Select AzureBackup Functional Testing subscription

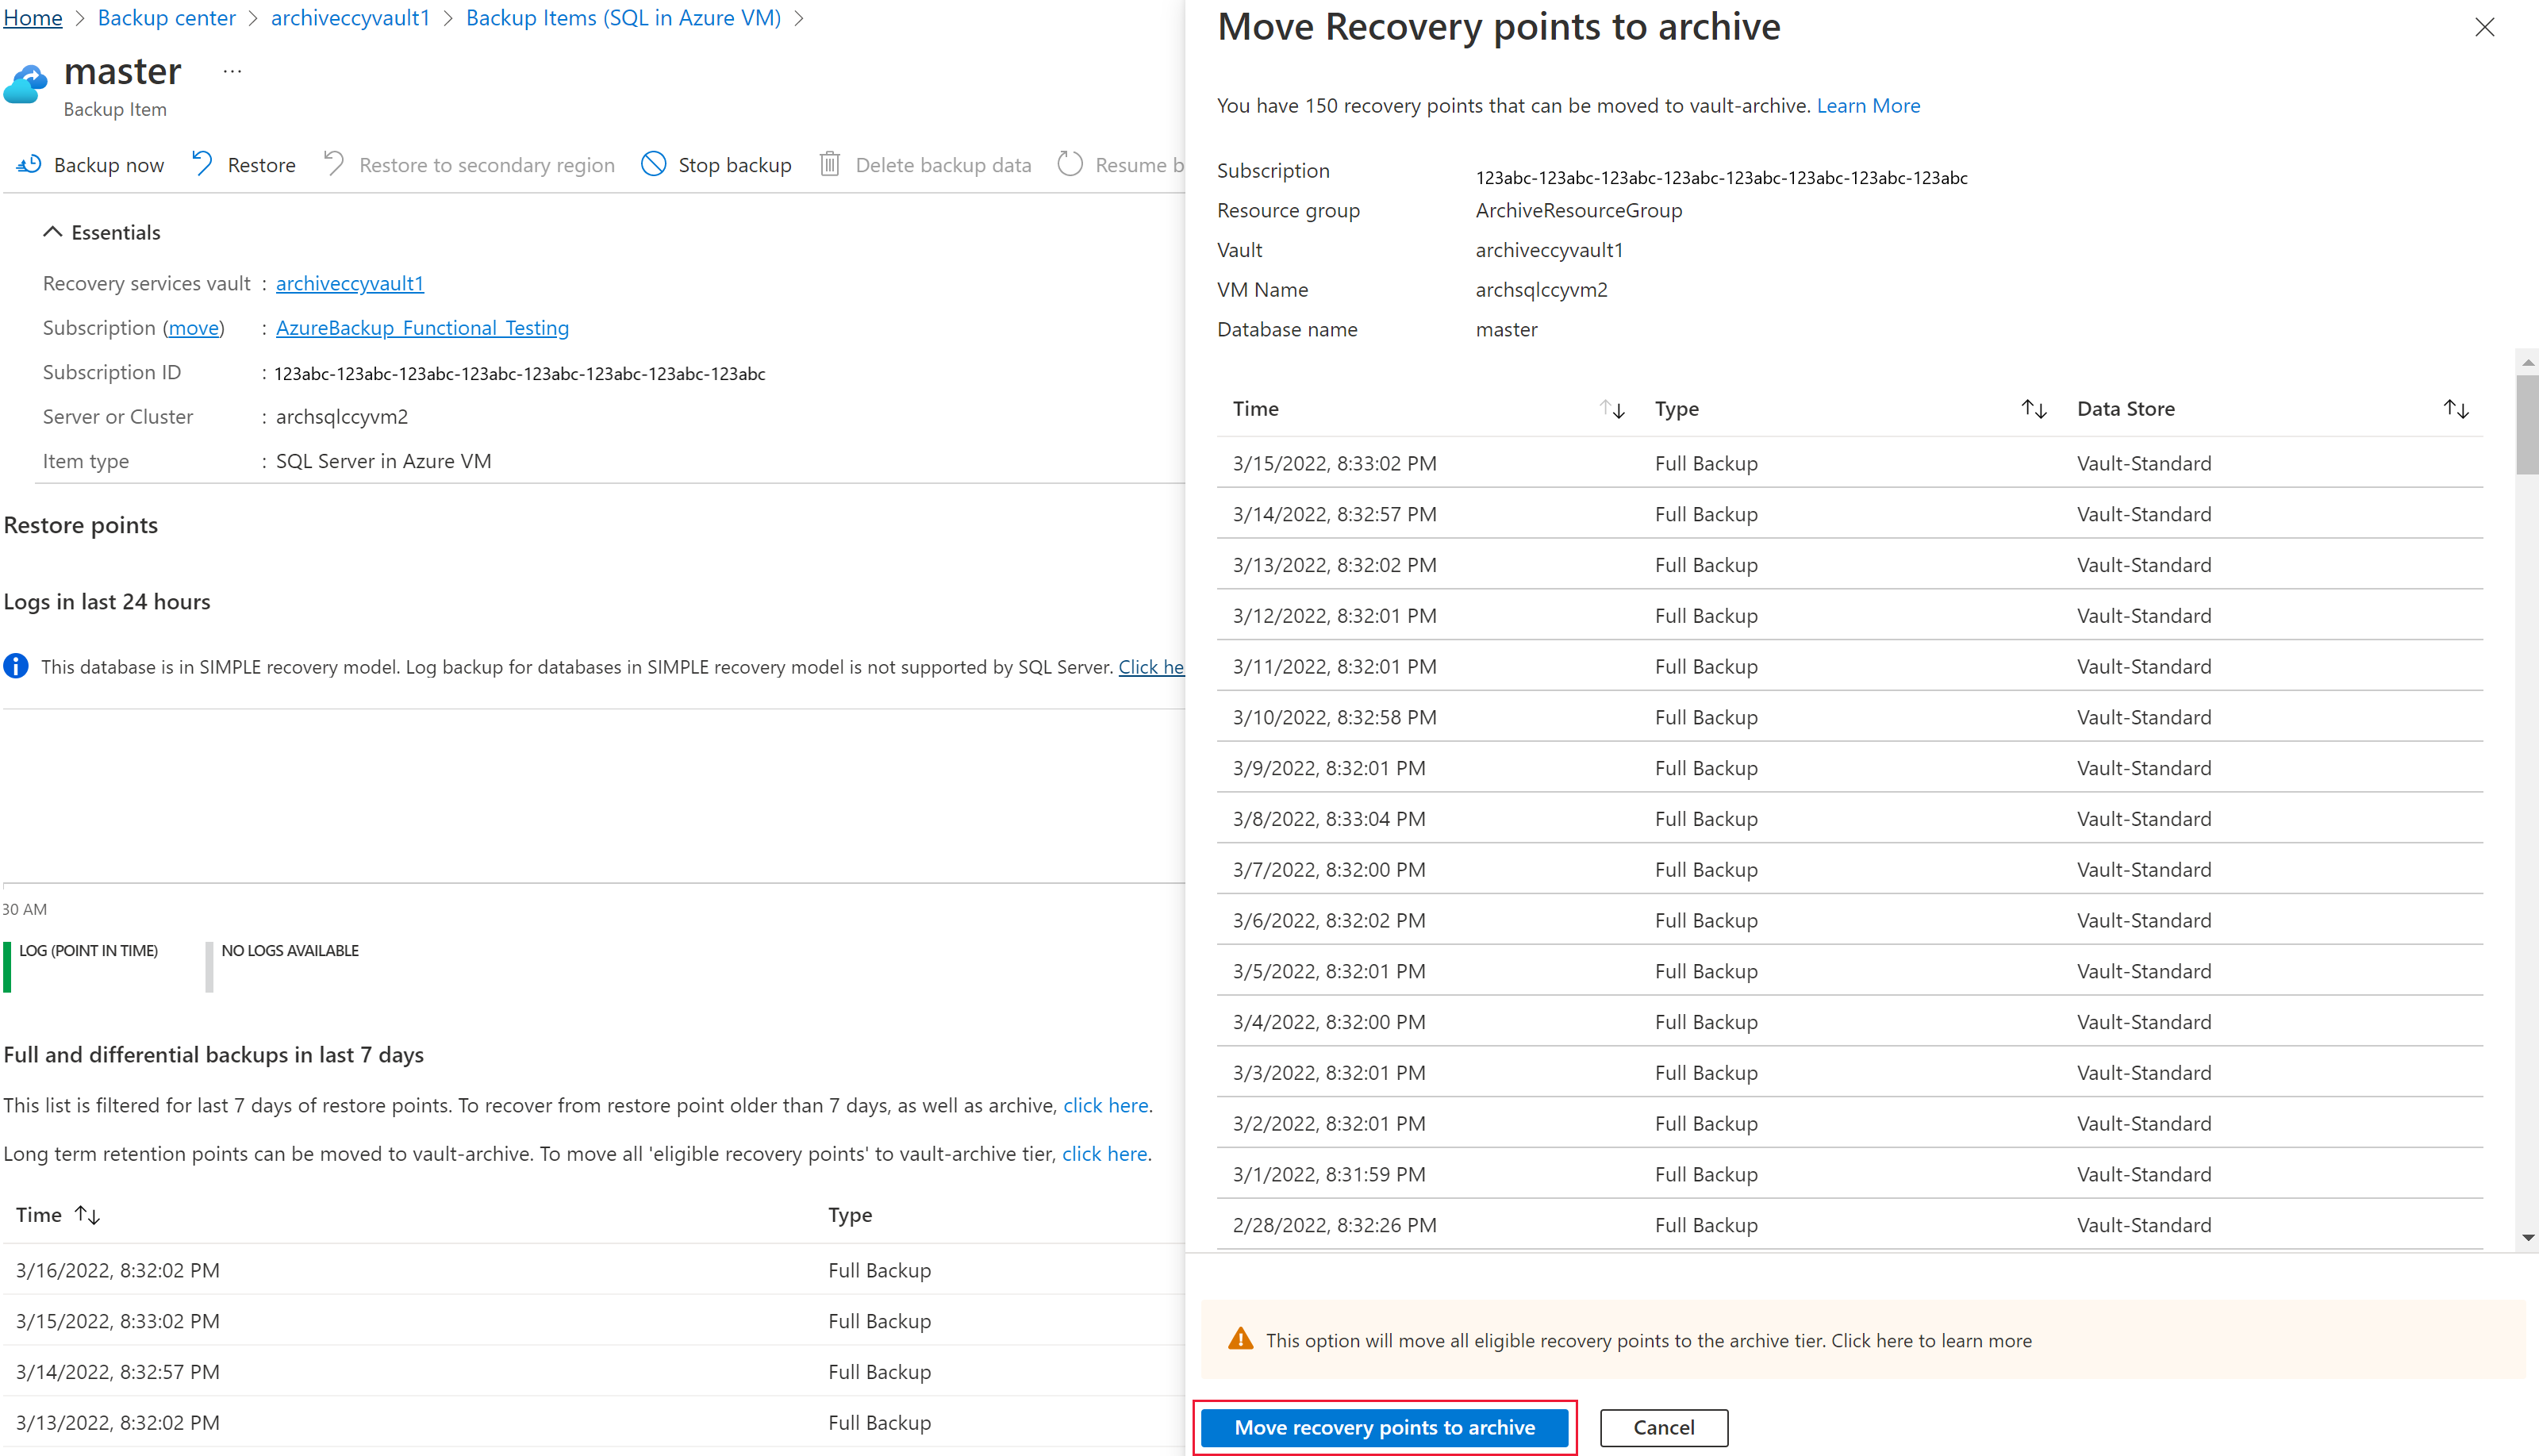coord(422,326)
